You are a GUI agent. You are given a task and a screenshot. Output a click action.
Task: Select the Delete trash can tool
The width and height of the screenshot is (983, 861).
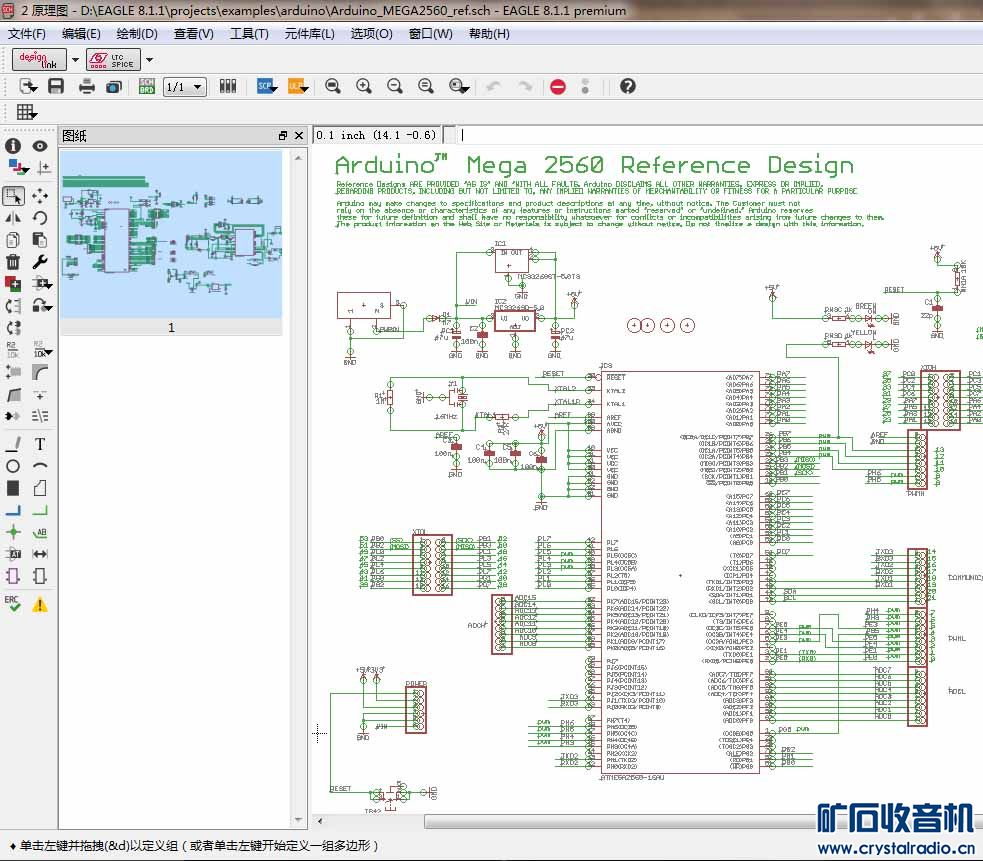14,262
